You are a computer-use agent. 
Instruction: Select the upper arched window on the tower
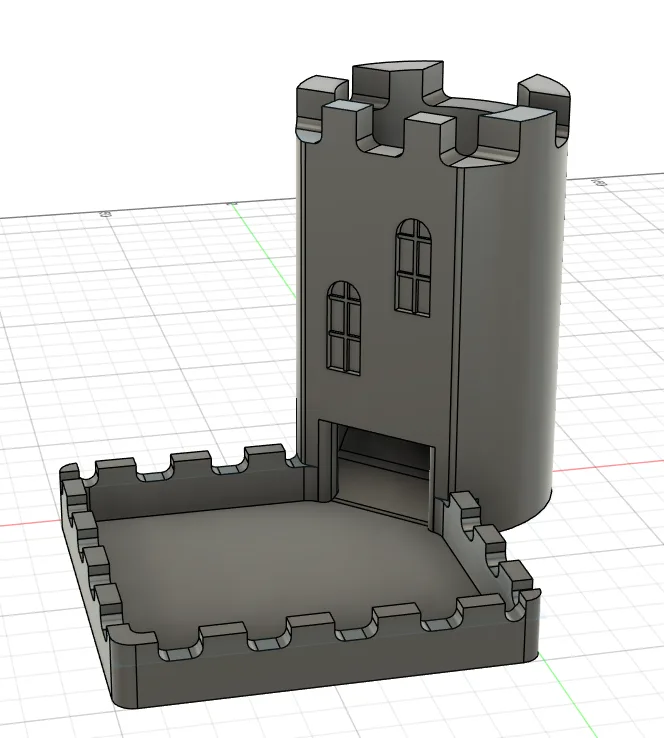tap(414, 267)
